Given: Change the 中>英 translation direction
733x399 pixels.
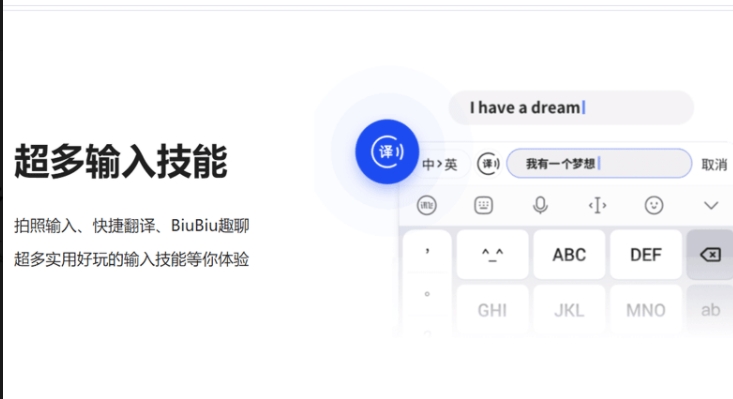Looking at the screenshot, I should tap(440, 164).
